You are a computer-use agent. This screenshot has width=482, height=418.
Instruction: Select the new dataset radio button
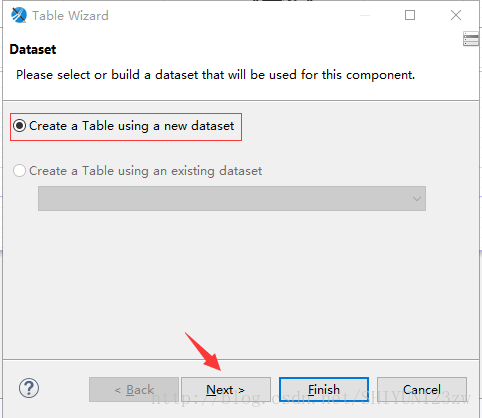click(19, 126)
